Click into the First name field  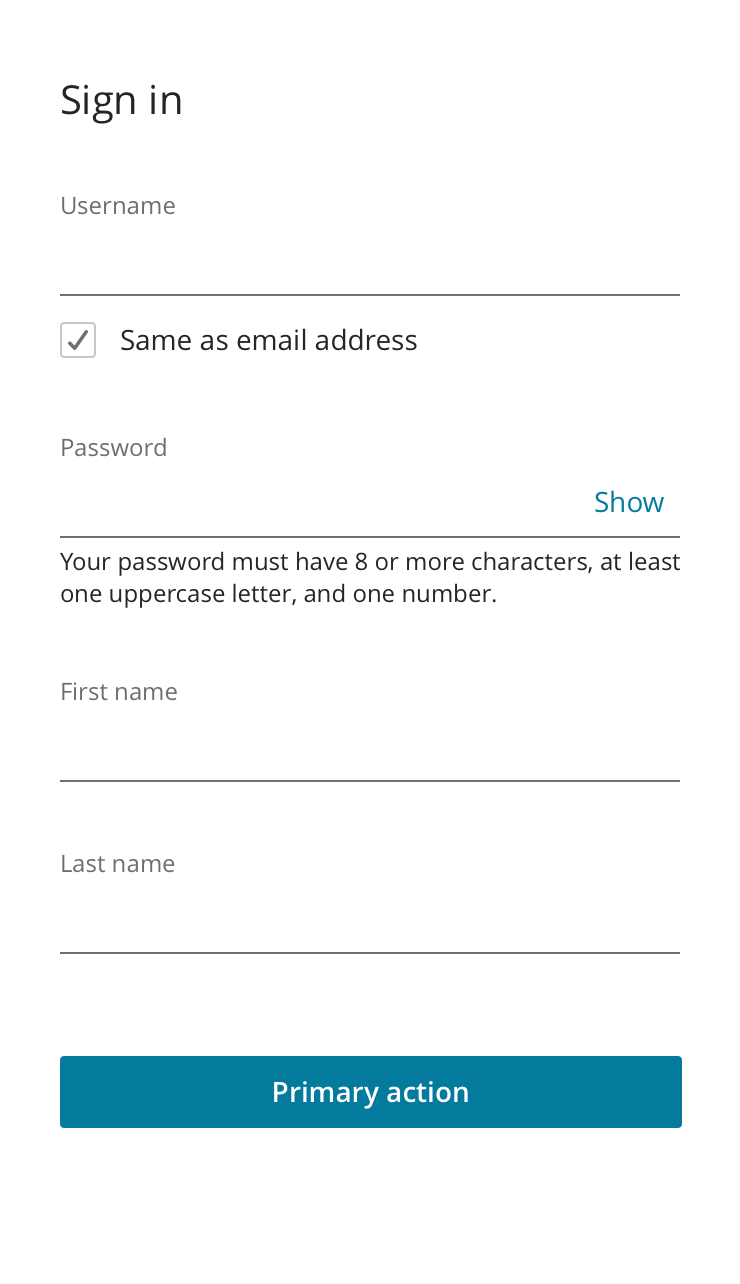click(369, 748)
